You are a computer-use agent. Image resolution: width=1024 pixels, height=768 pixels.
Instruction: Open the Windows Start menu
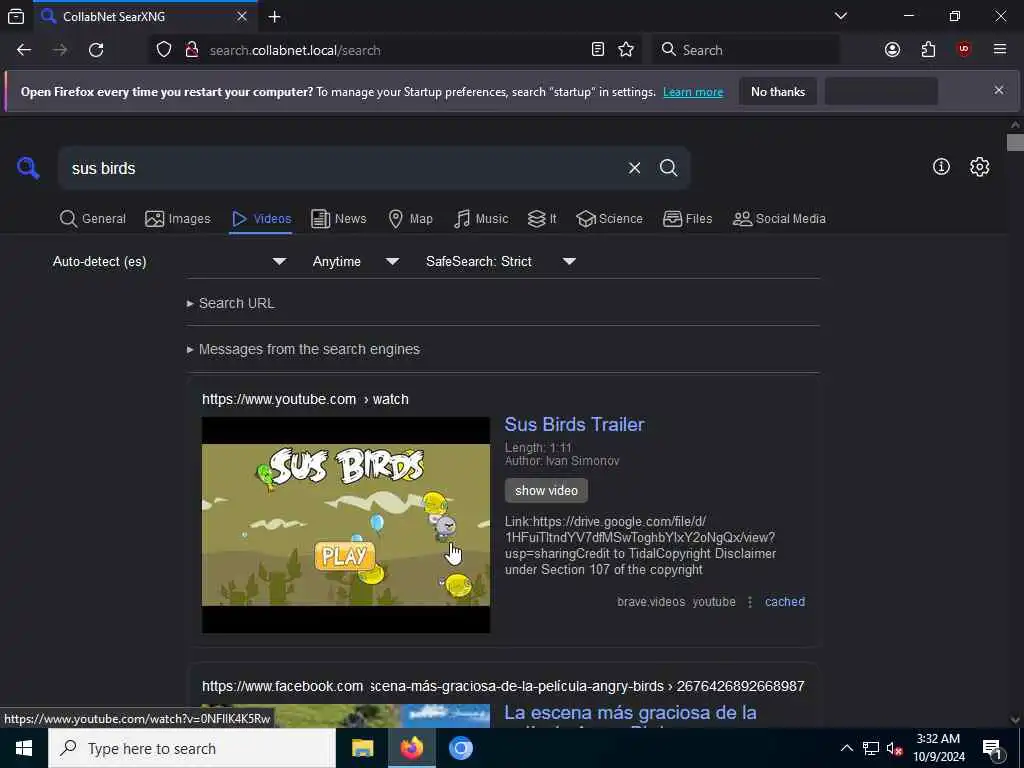(24, 748)
